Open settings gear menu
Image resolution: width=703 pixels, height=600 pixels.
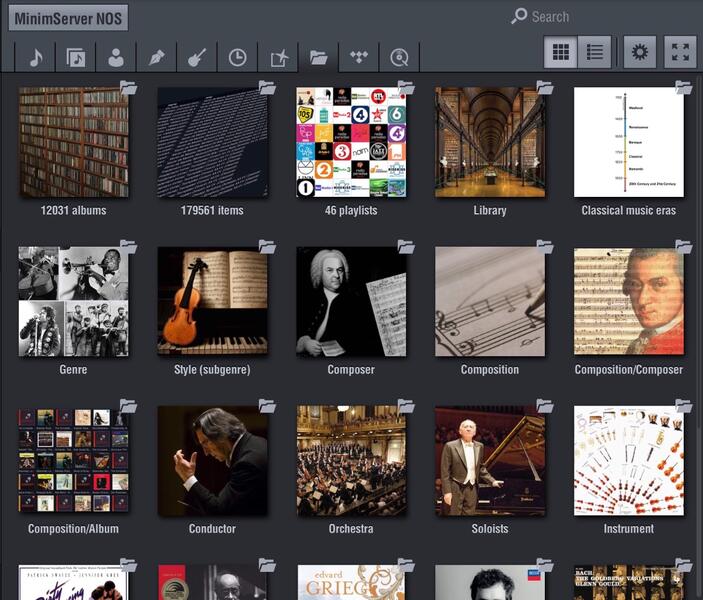(640, 52)
